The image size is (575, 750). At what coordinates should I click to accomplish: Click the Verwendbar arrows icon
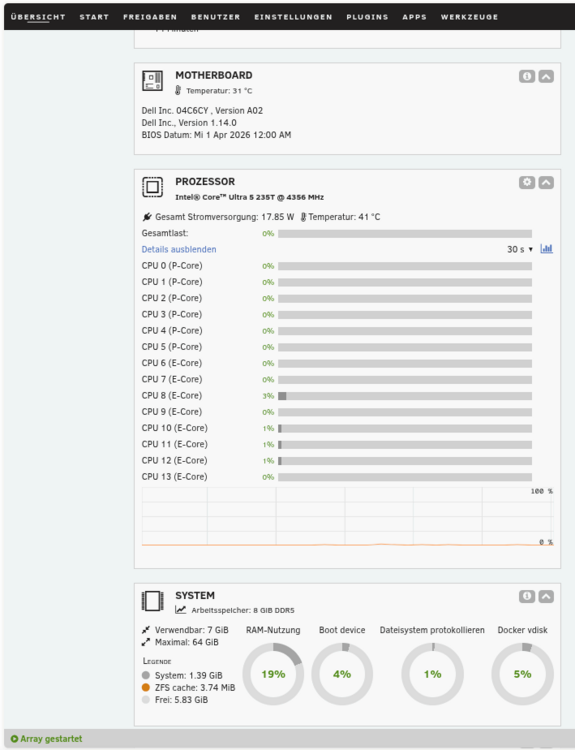[x=146, y=630]
